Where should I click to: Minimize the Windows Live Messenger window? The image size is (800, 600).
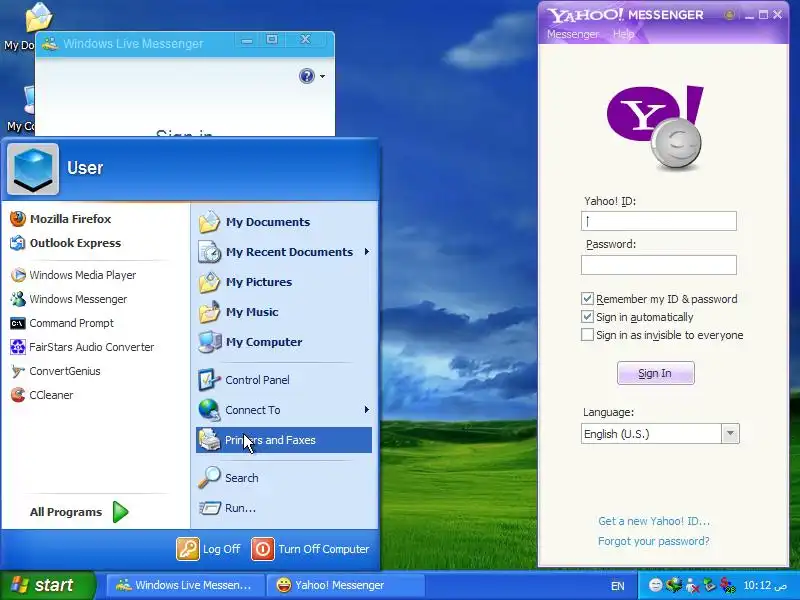[x=247, y=40]
